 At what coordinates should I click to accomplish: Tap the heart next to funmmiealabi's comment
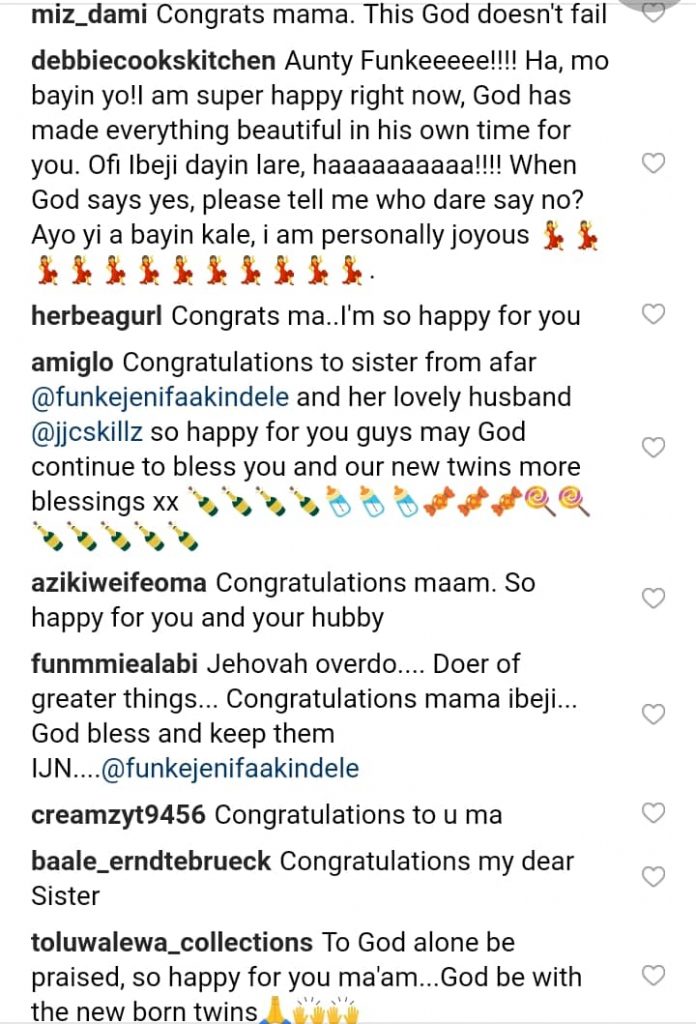tap(653, 715)
